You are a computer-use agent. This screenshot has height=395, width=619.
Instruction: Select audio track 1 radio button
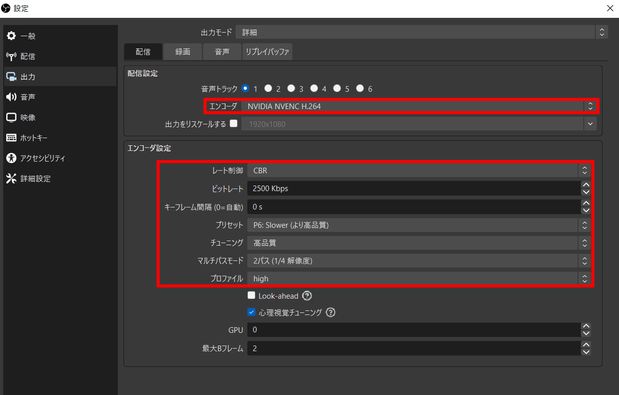pyautogui.click(x=245, y=88)
